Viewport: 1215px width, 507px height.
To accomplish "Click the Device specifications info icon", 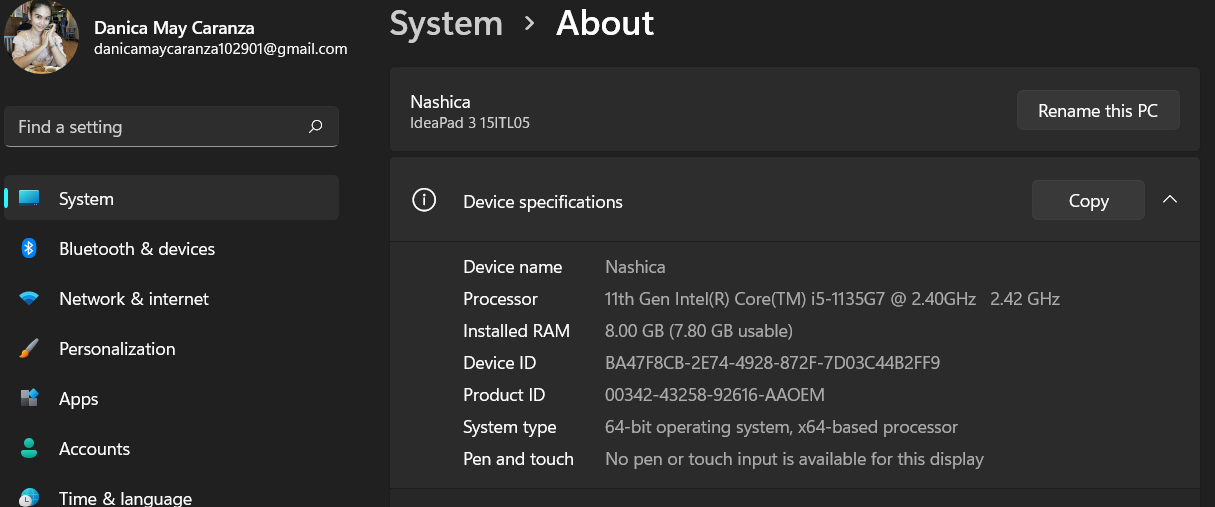I will [424, 200].
